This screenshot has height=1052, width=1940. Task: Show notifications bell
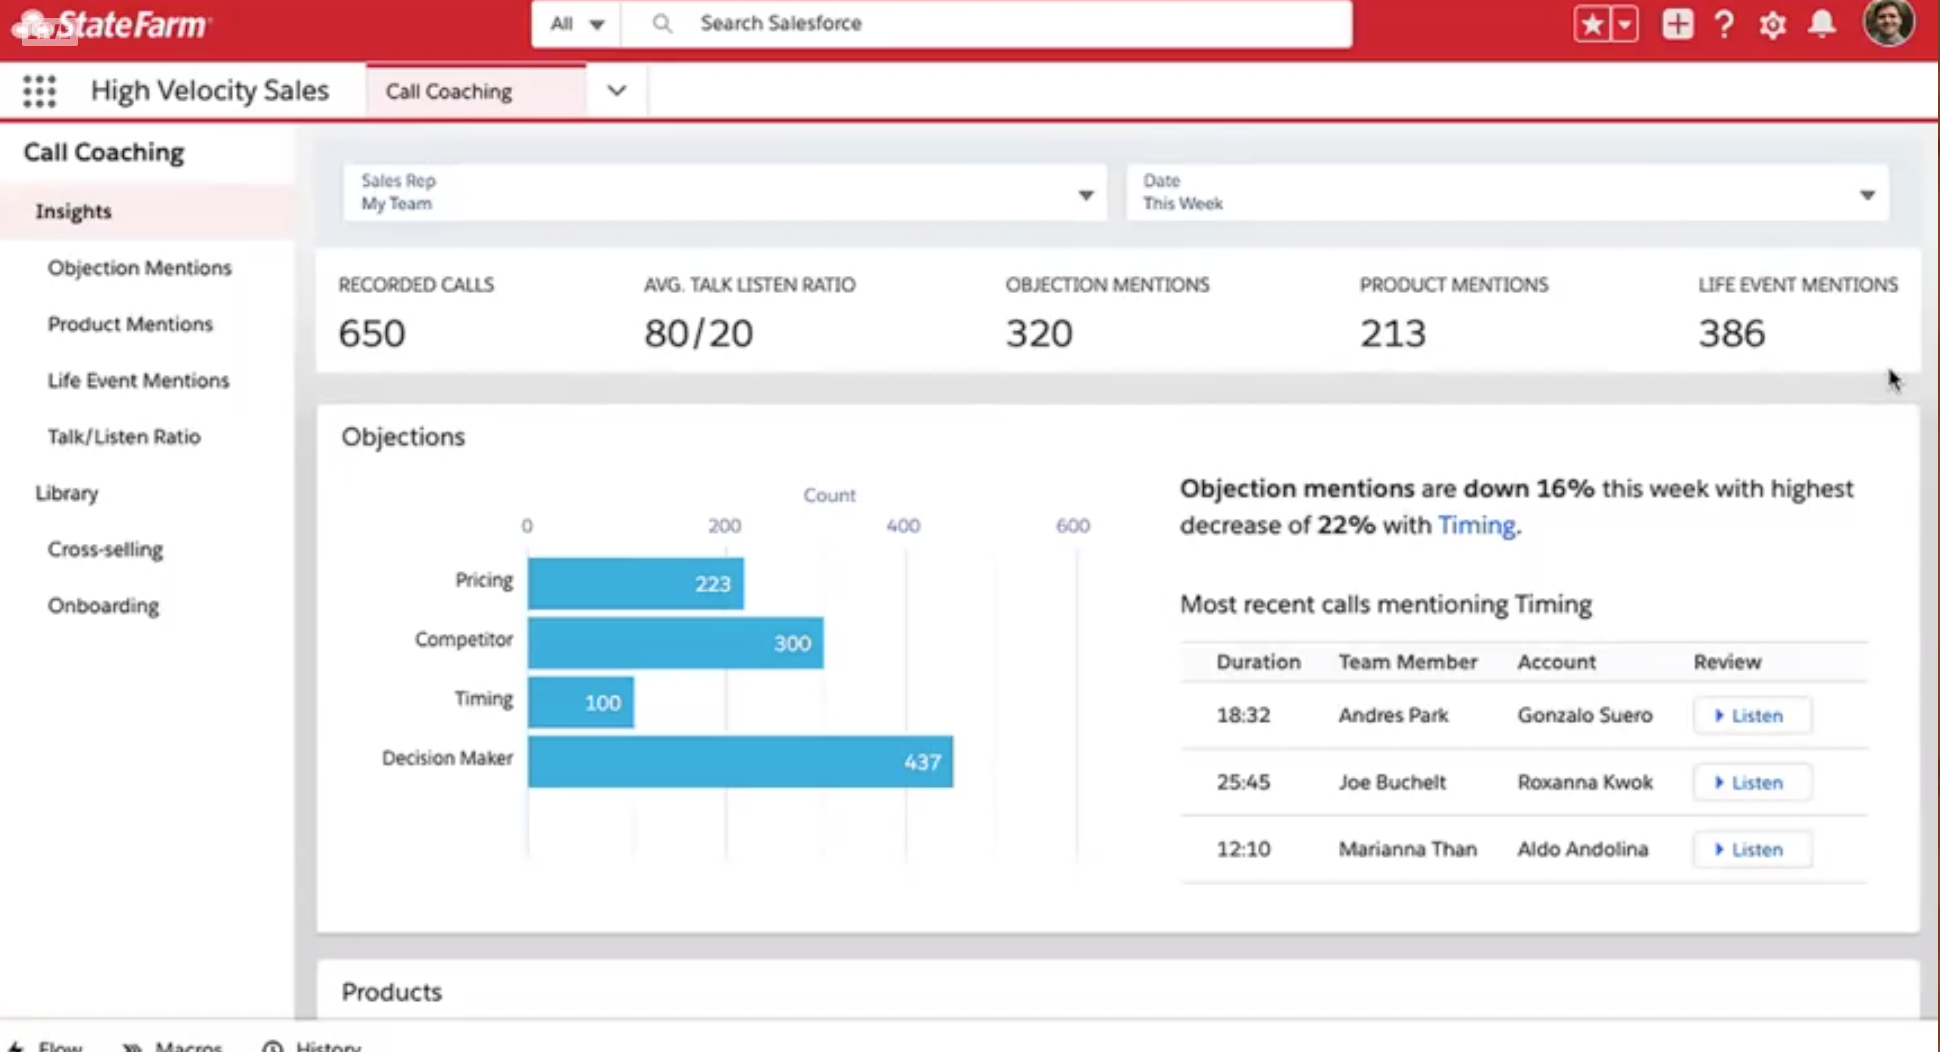coord(1823,23)
